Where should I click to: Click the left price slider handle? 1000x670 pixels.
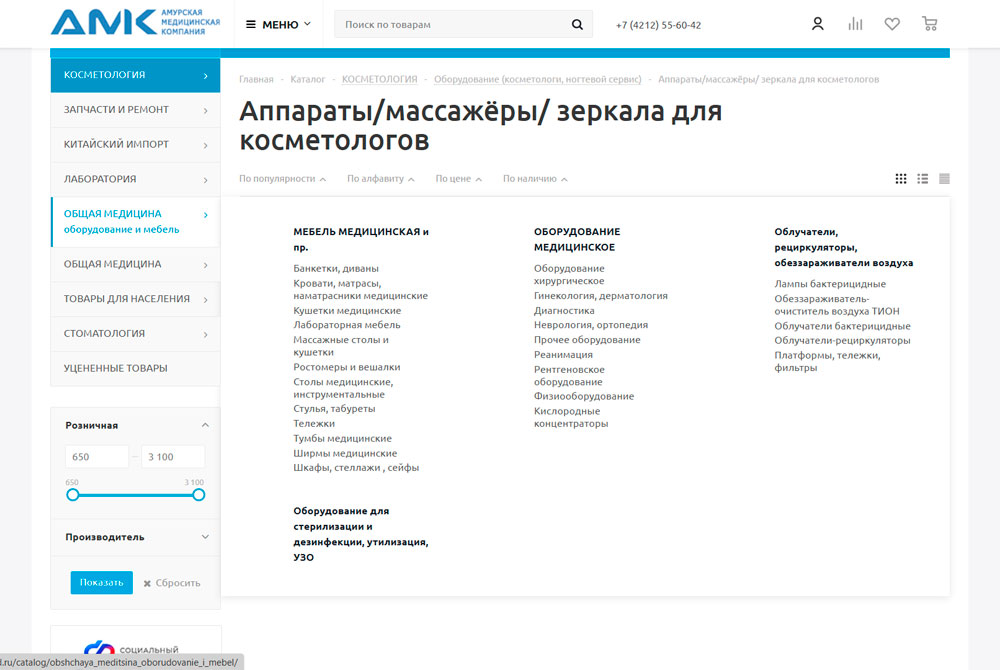click(73, 495)
